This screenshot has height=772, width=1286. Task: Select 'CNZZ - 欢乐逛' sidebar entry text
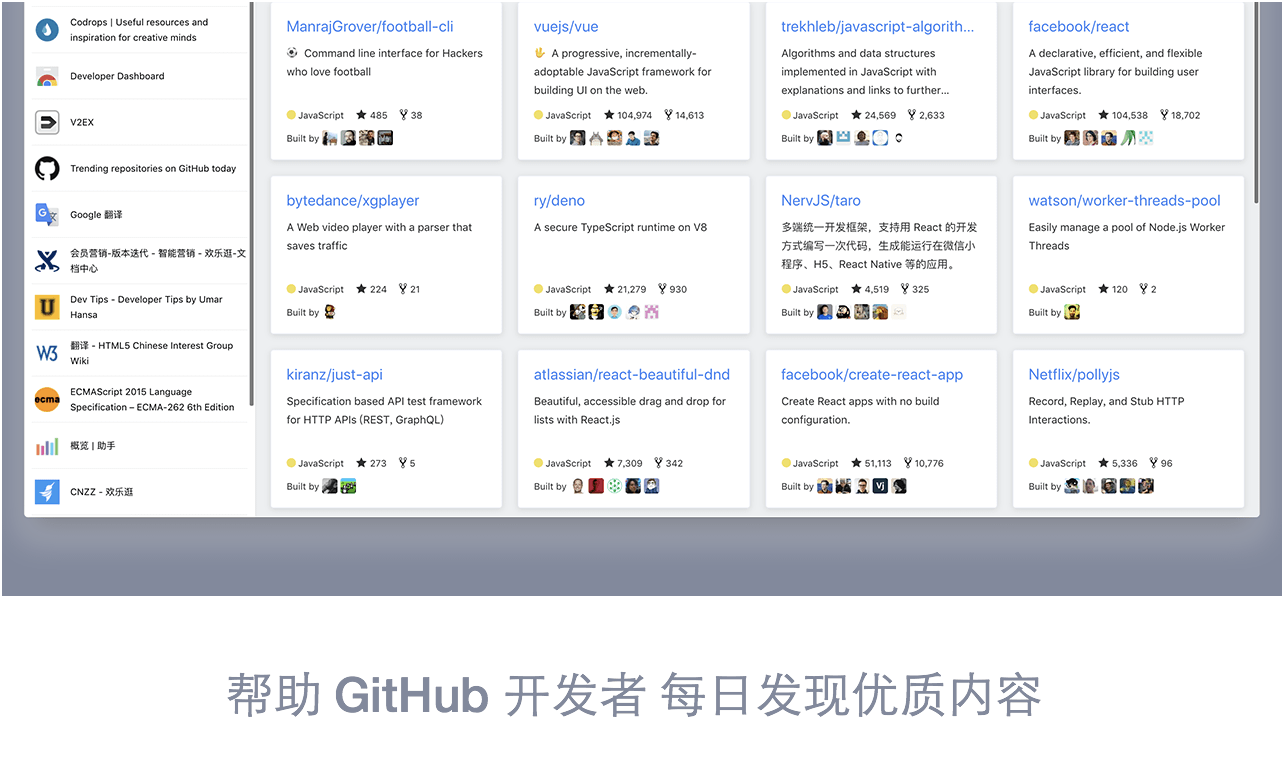point(101,492)
